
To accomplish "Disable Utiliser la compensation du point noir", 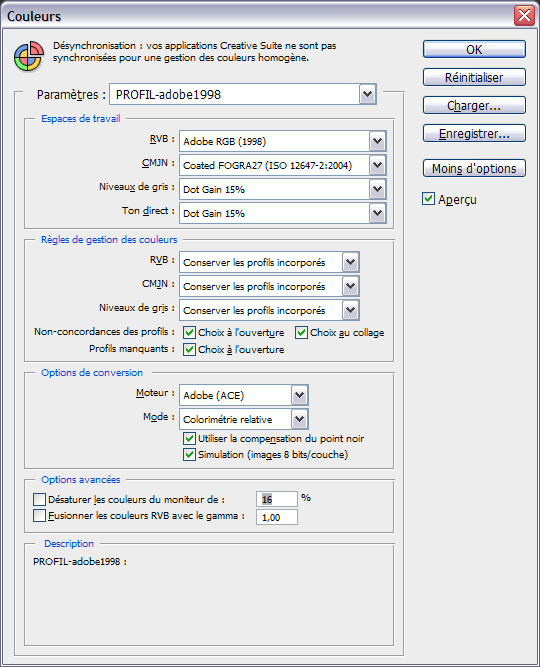I will [189, 439].
